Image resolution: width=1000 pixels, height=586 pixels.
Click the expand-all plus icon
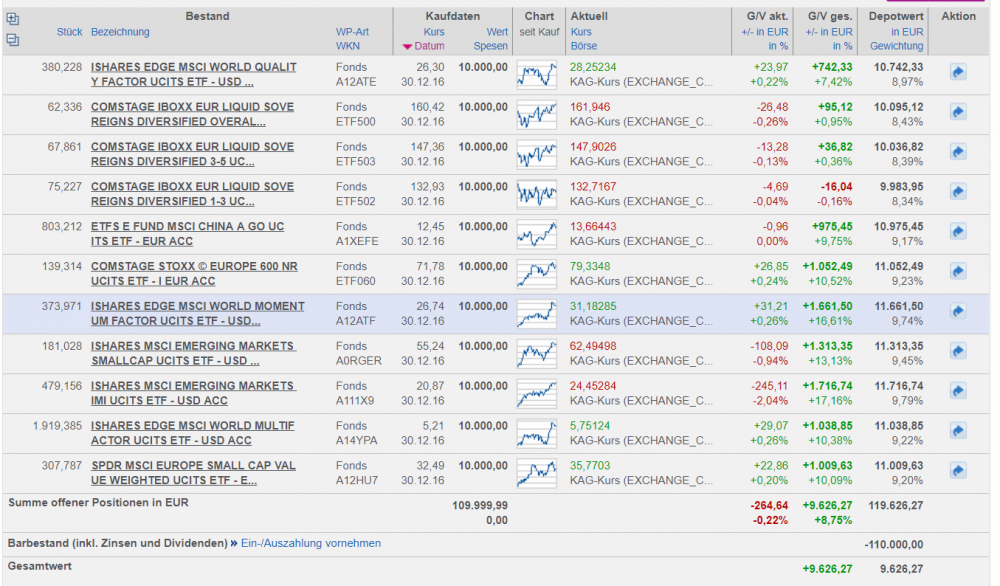pos(12,18)
